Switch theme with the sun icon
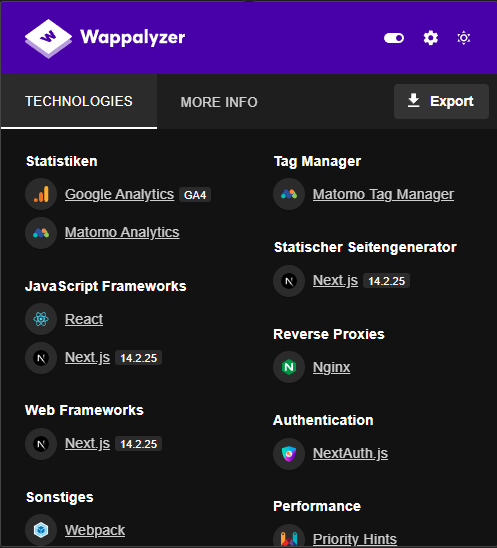This screenshot has width=497, height=548. tap(464, 38)
